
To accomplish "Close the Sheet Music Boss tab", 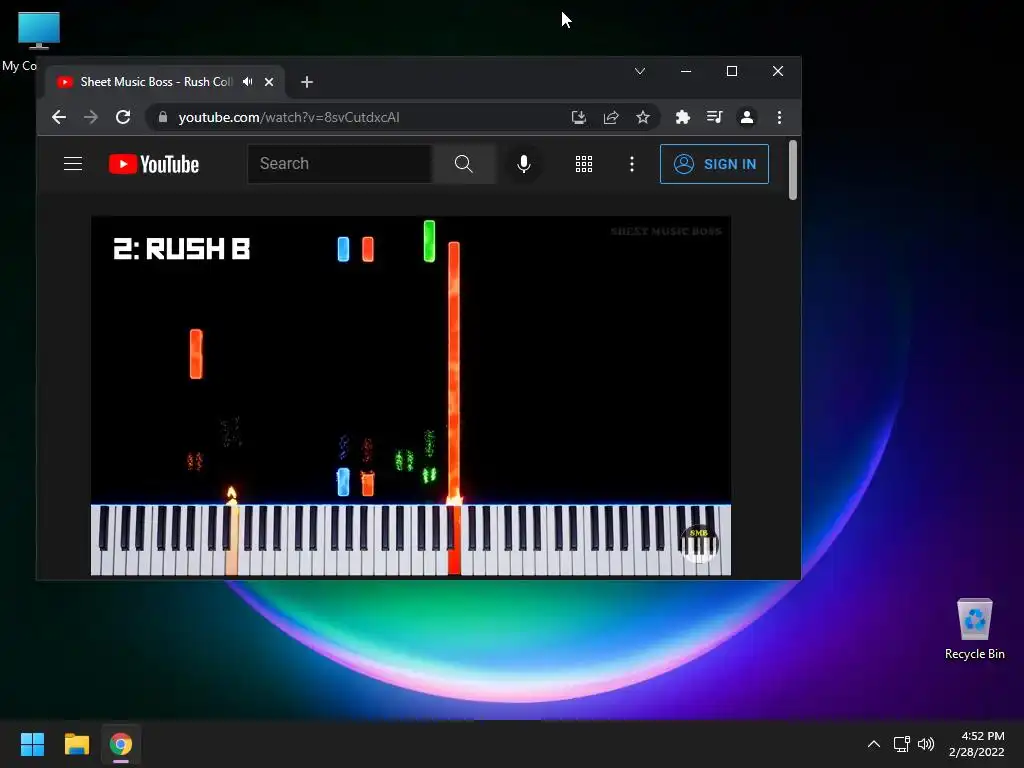I will 269,82.
